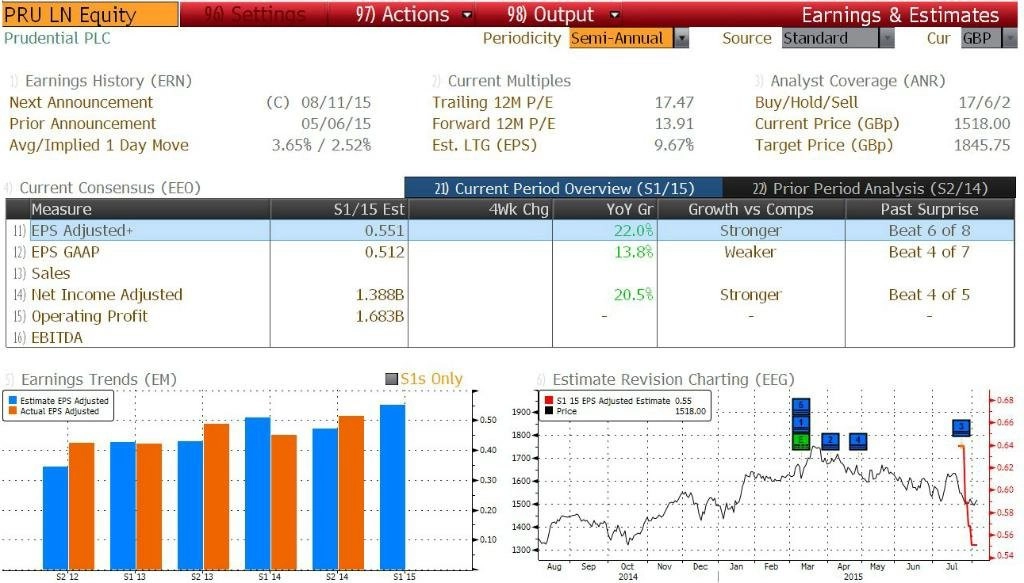Image resolution: width=1024 pixels, height=583 pixels.
Task: Click the 1.388B Net Income estimate
Action: (380, 294)
